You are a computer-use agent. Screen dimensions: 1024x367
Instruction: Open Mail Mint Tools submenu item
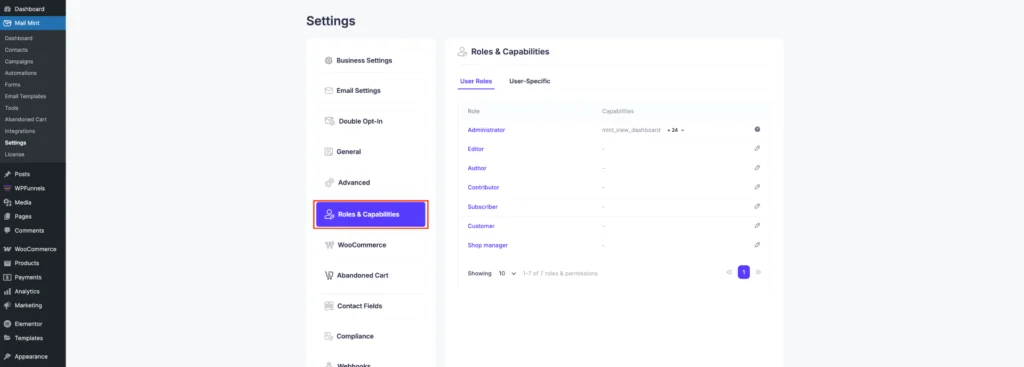click(12, 108)
